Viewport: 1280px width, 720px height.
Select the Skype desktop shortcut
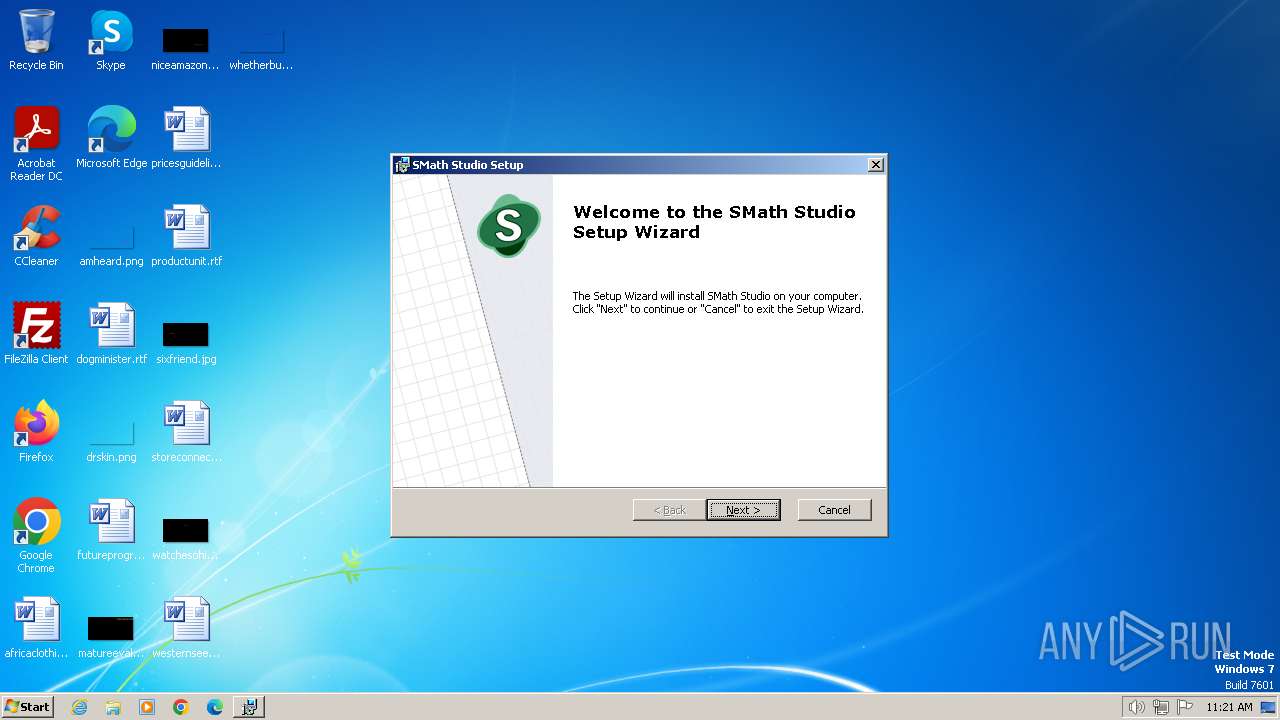(111, 41)
